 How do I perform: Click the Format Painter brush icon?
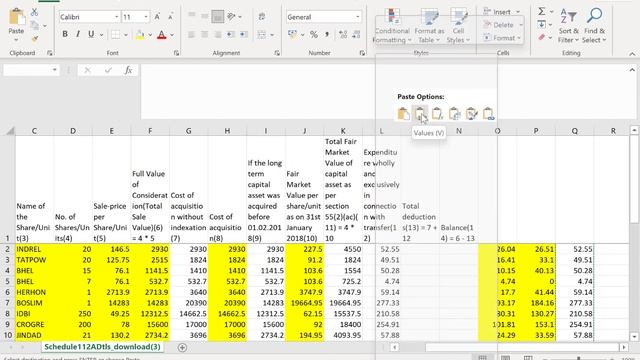[35, 39]
